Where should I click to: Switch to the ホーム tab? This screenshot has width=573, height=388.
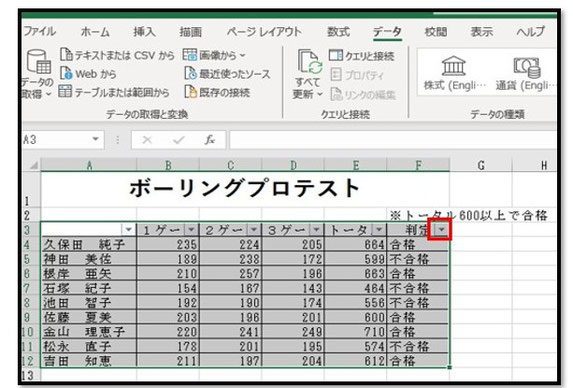tap(95, 32)
